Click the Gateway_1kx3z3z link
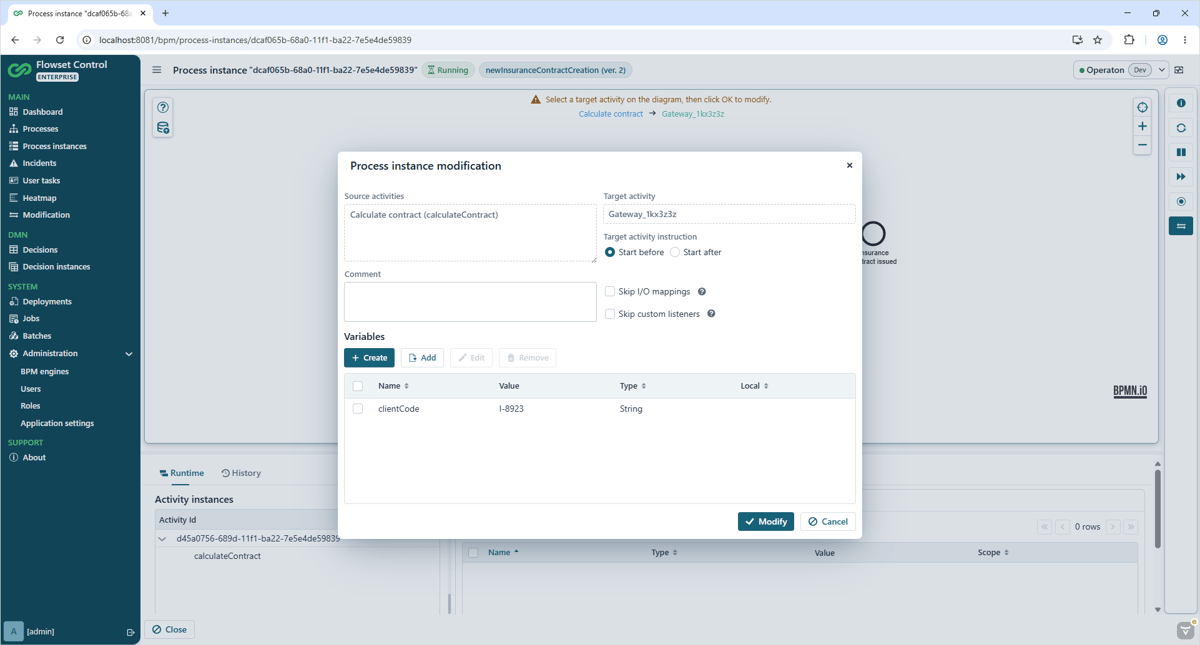1200x645 pixels. pyautogui.click(x=693, y=114)
